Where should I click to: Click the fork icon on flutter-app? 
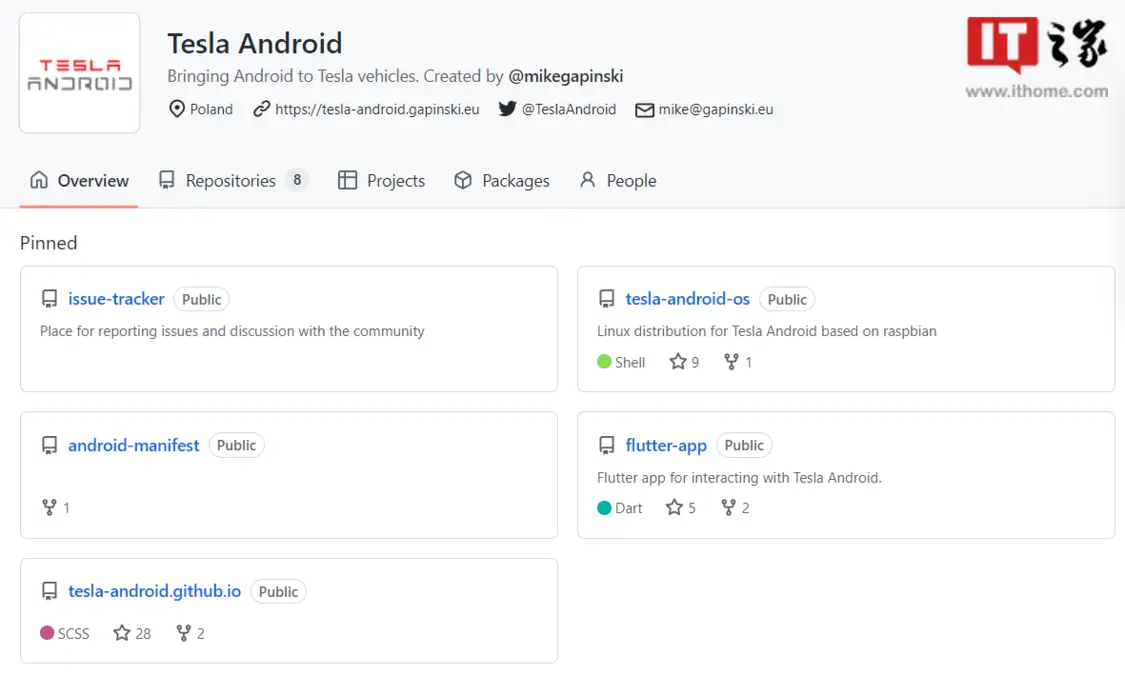pyautogui.click(x=729, y=508)
